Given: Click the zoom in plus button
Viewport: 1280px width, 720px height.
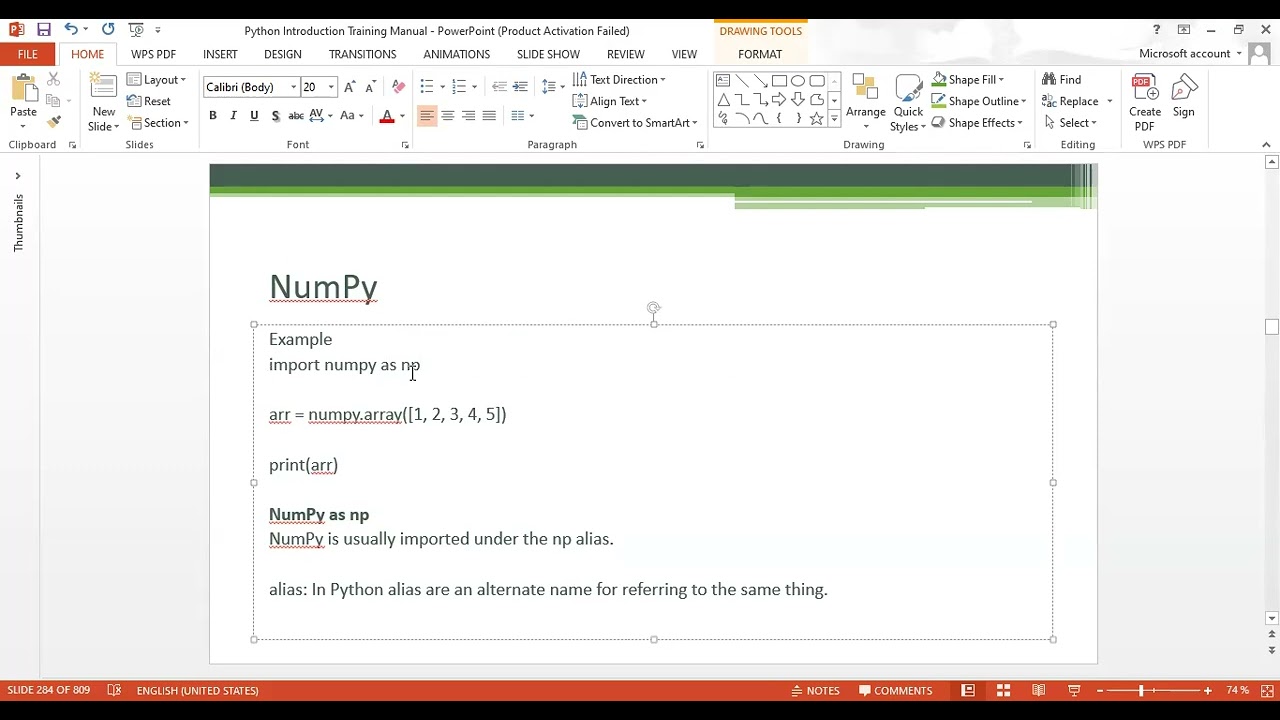Looking at the screenshot, I should point(1208,690).
